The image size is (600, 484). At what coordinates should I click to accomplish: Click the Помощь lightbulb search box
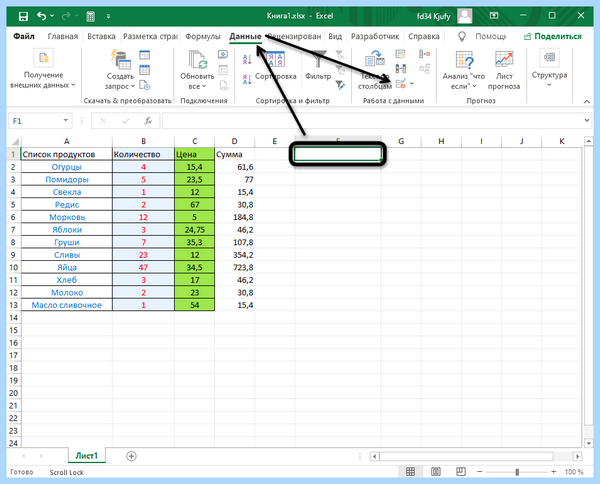483,36
